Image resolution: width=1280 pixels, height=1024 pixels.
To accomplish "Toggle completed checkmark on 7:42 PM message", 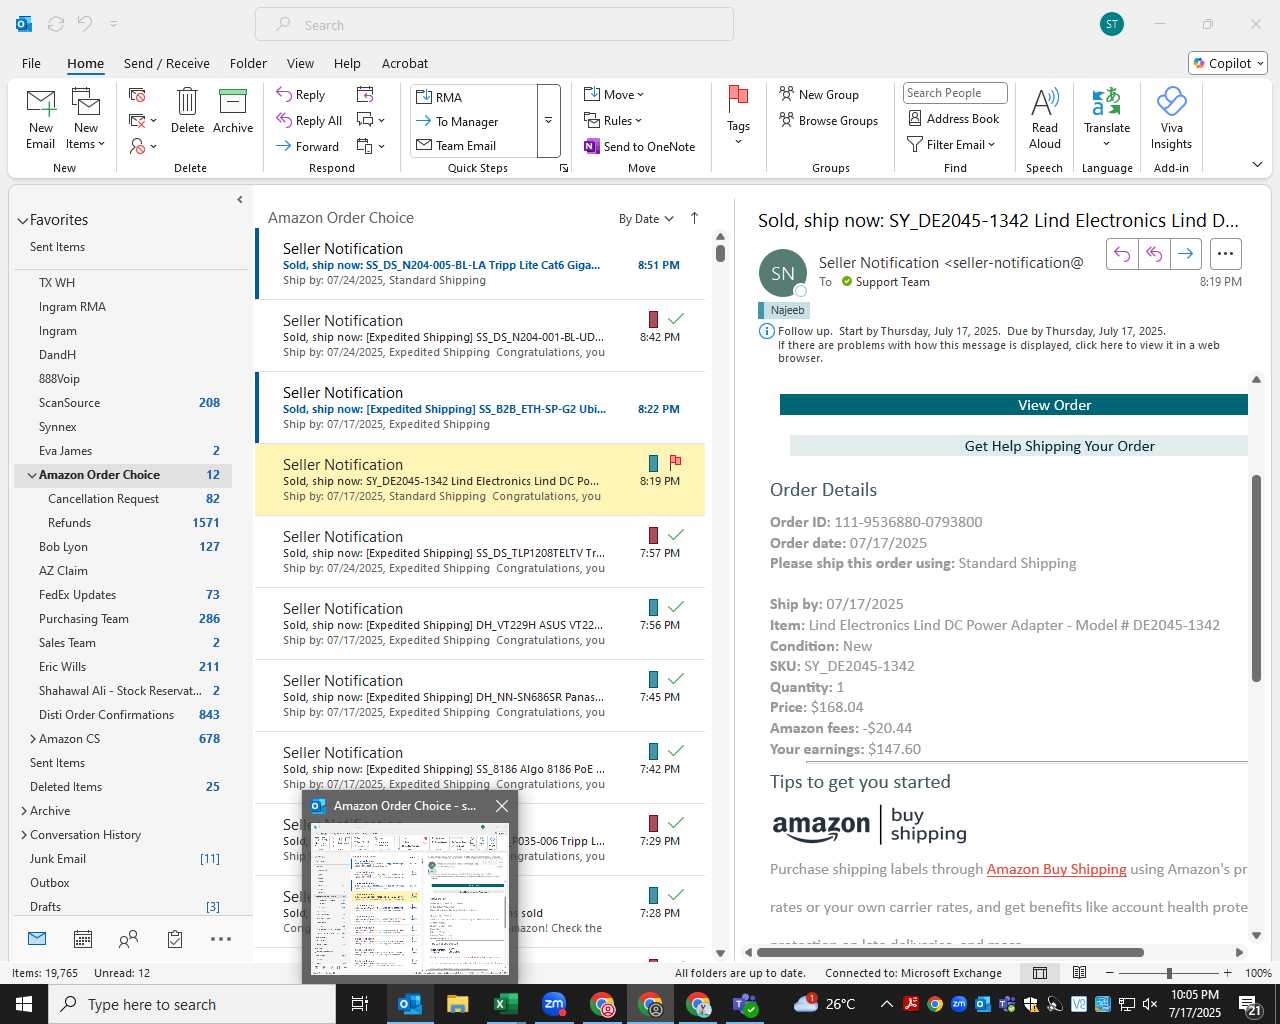I will [676, 751].
